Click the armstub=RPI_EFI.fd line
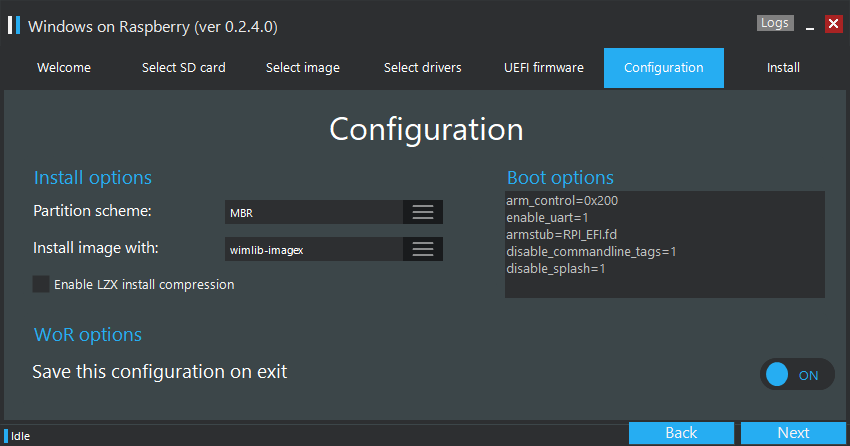The height and width of the screenshot is (446, 850). 562,235
